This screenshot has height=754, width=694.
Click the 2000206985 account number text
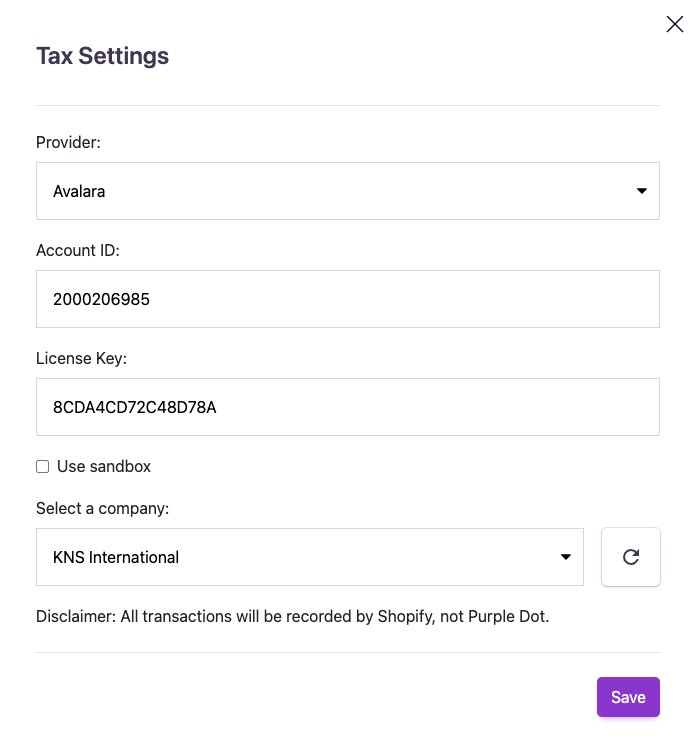pos(102,299)
